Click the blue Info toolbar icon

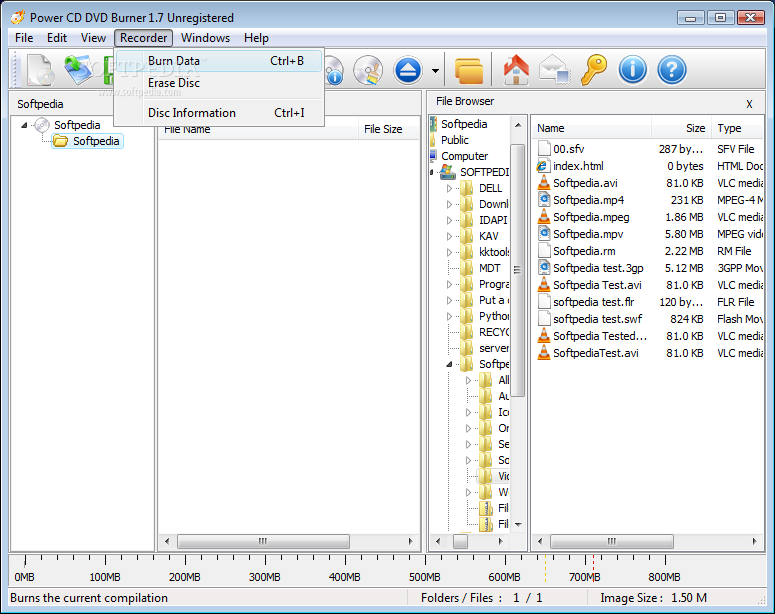point(633,70)
